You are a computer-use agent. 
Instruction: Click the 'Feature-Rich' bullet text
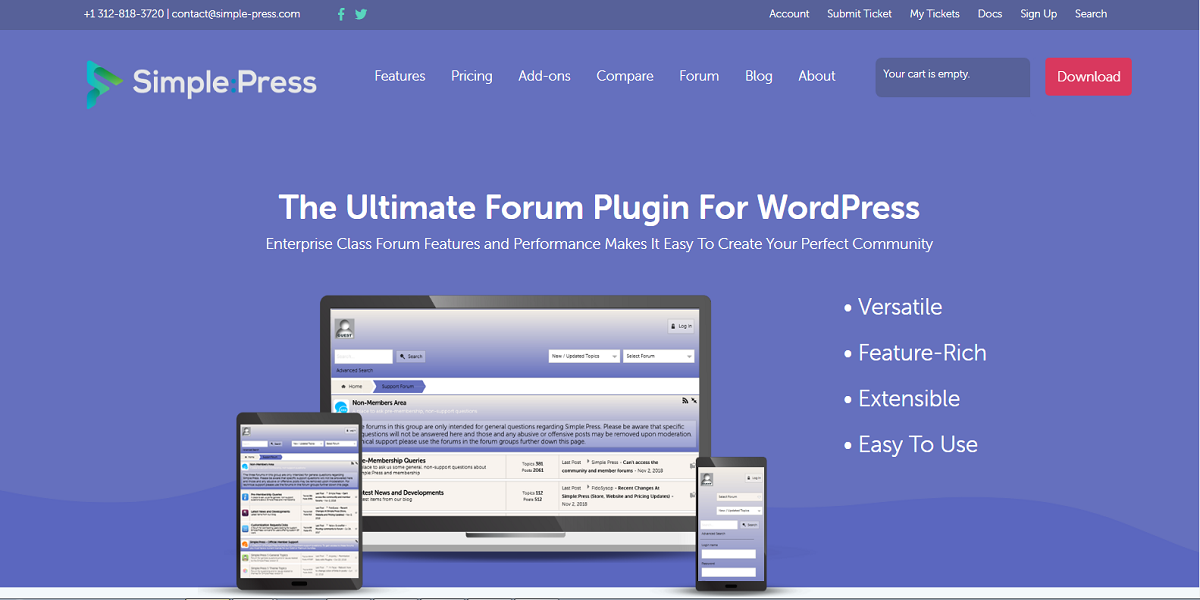pyautogui.click(x=922, y=353)
